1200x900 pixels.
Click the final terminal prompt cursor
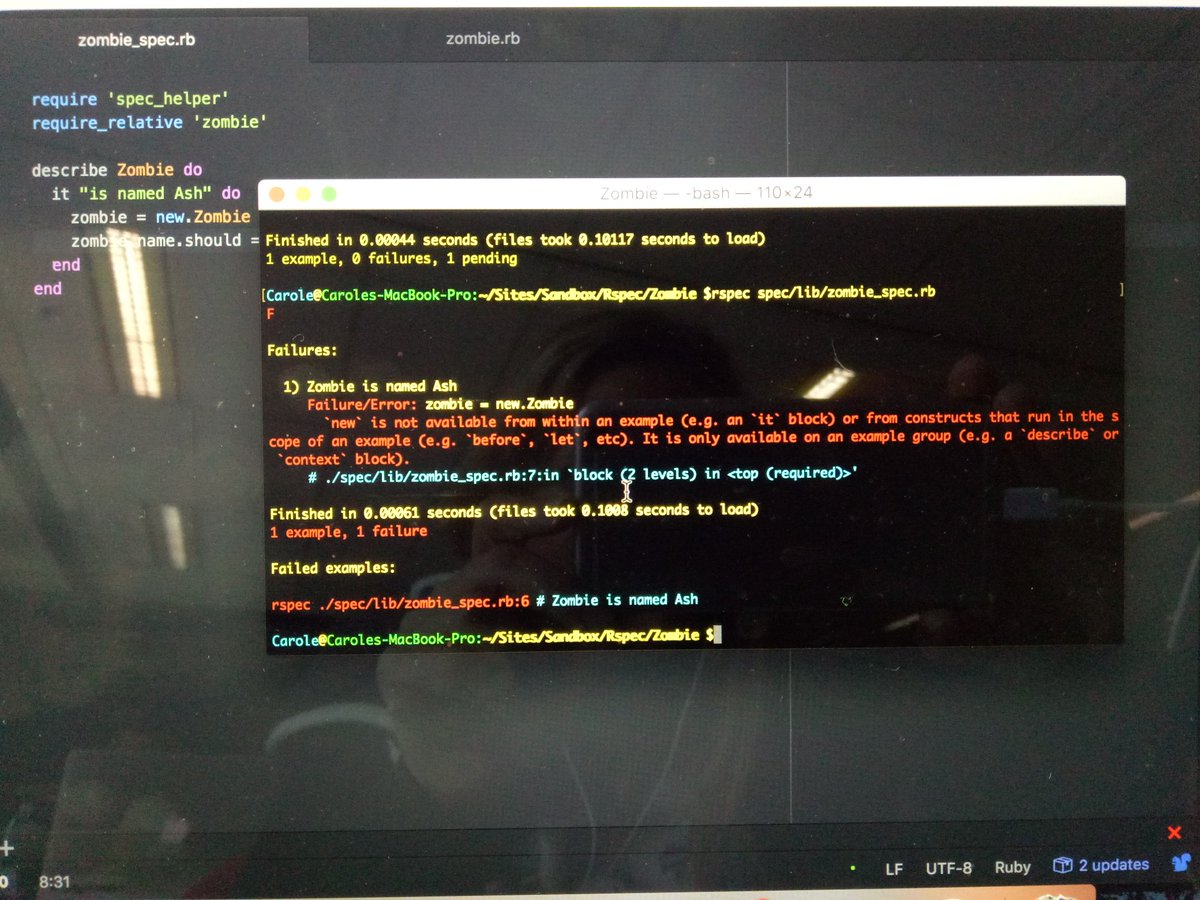716,635
